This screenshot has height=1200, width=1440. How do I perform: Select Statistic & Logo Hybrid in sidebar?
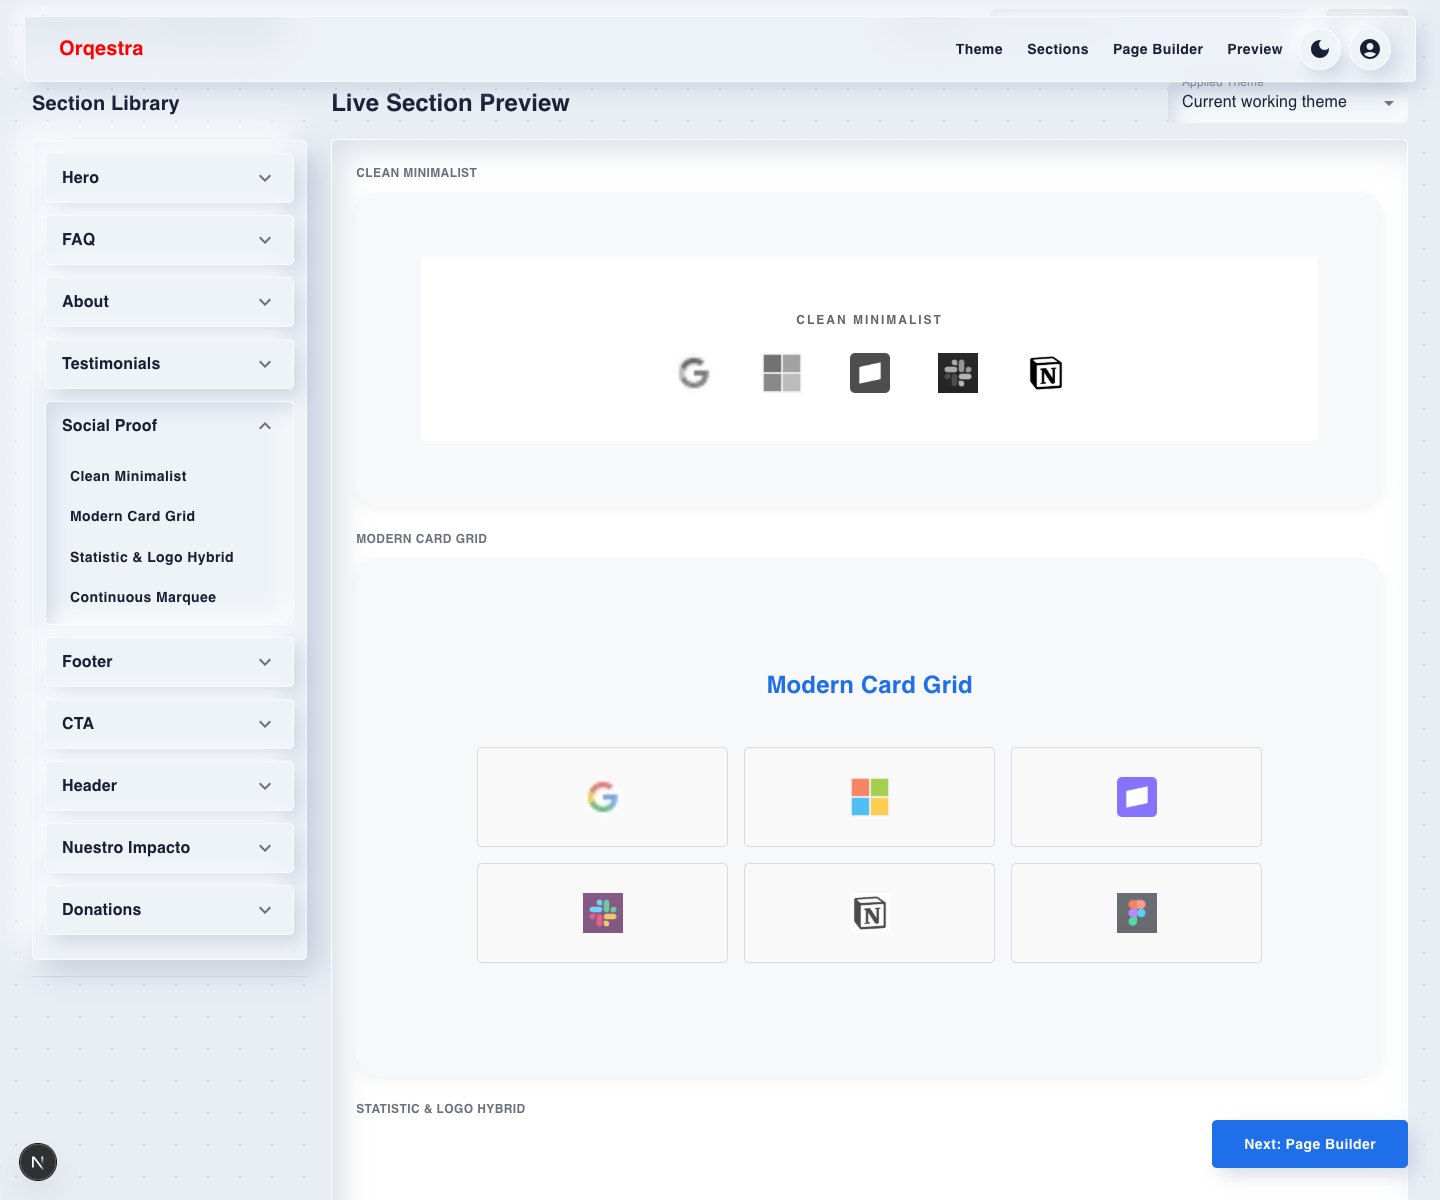[151, 557]
